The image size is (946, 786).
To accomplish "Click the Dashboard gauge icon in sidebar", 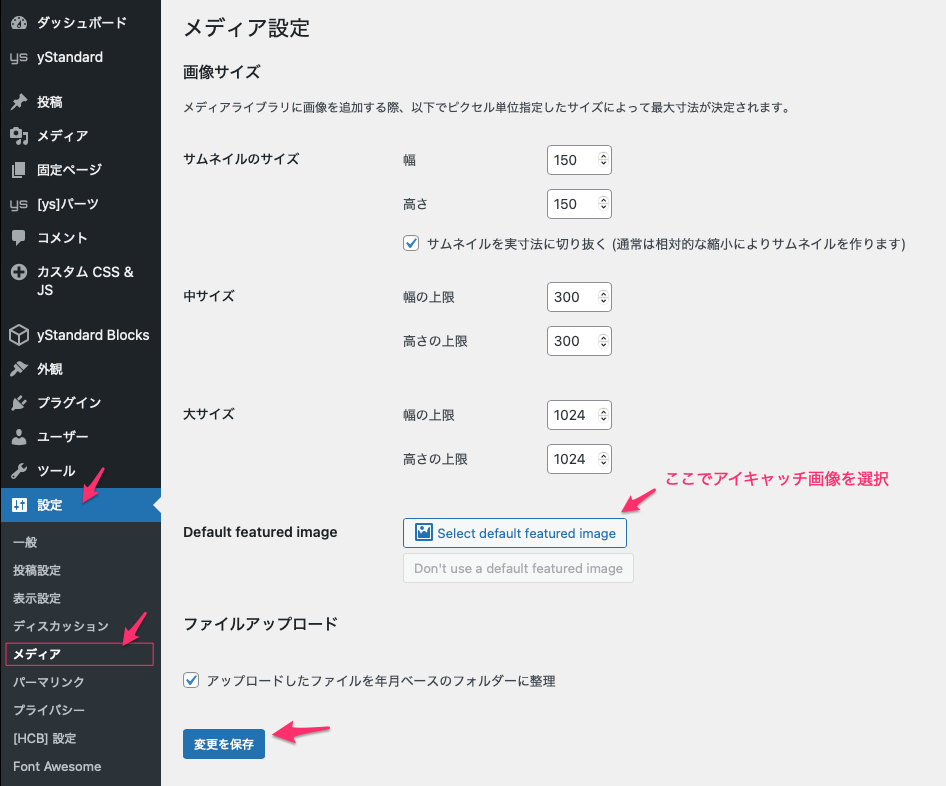I will point(18,23).
